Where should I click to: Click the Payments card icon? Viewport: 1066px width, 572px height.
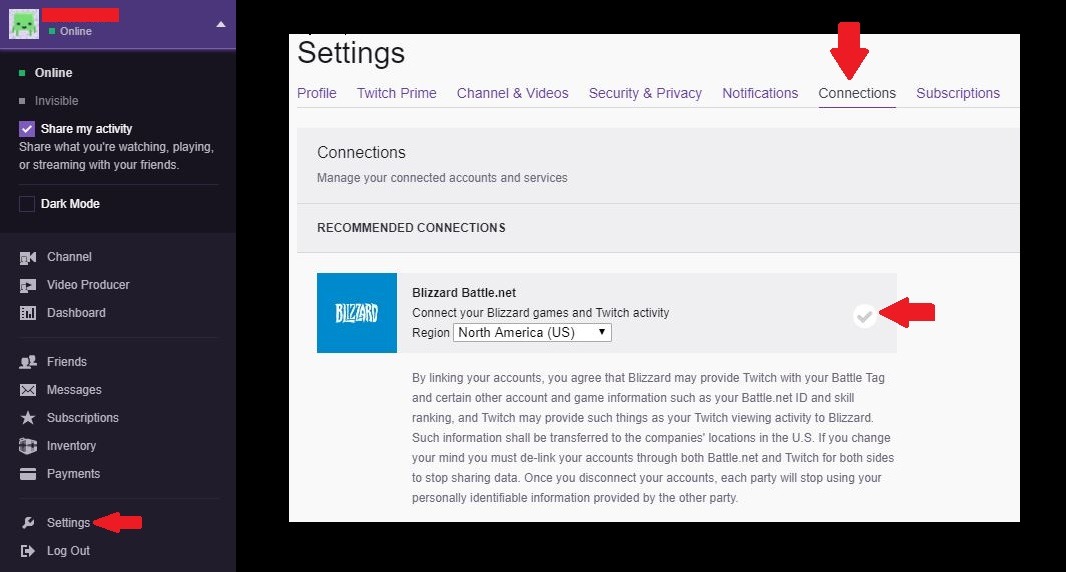28,474
